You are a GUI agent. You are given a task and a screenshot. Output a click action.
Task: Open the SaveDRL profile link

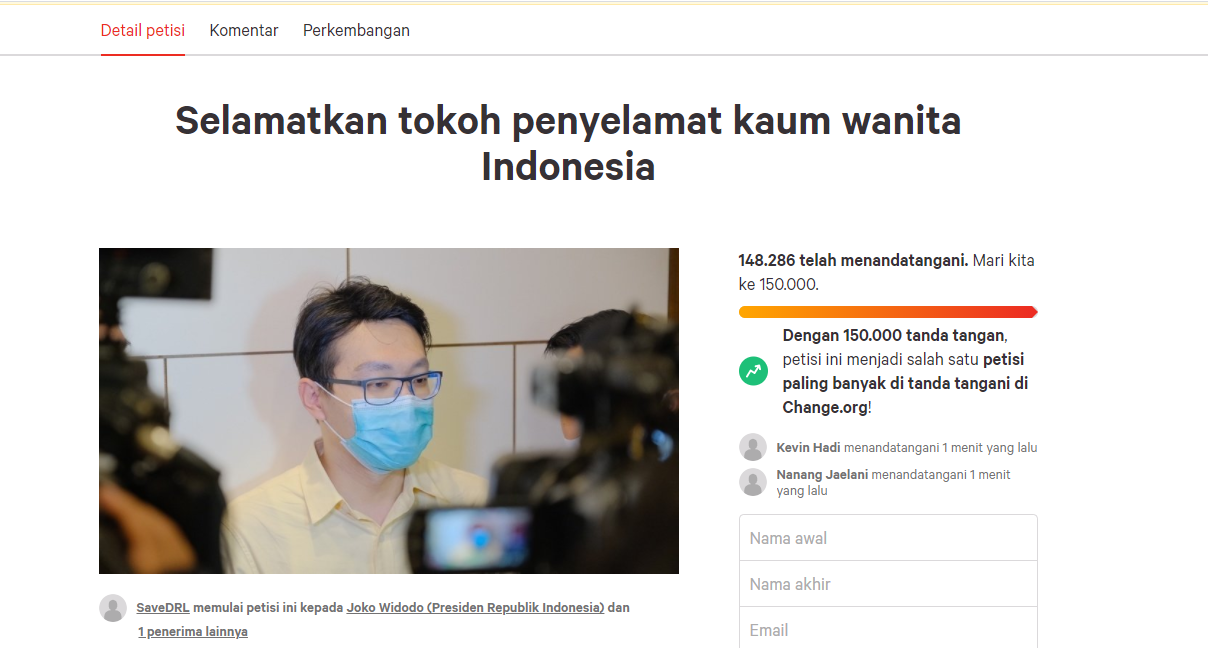coord(163,607)
